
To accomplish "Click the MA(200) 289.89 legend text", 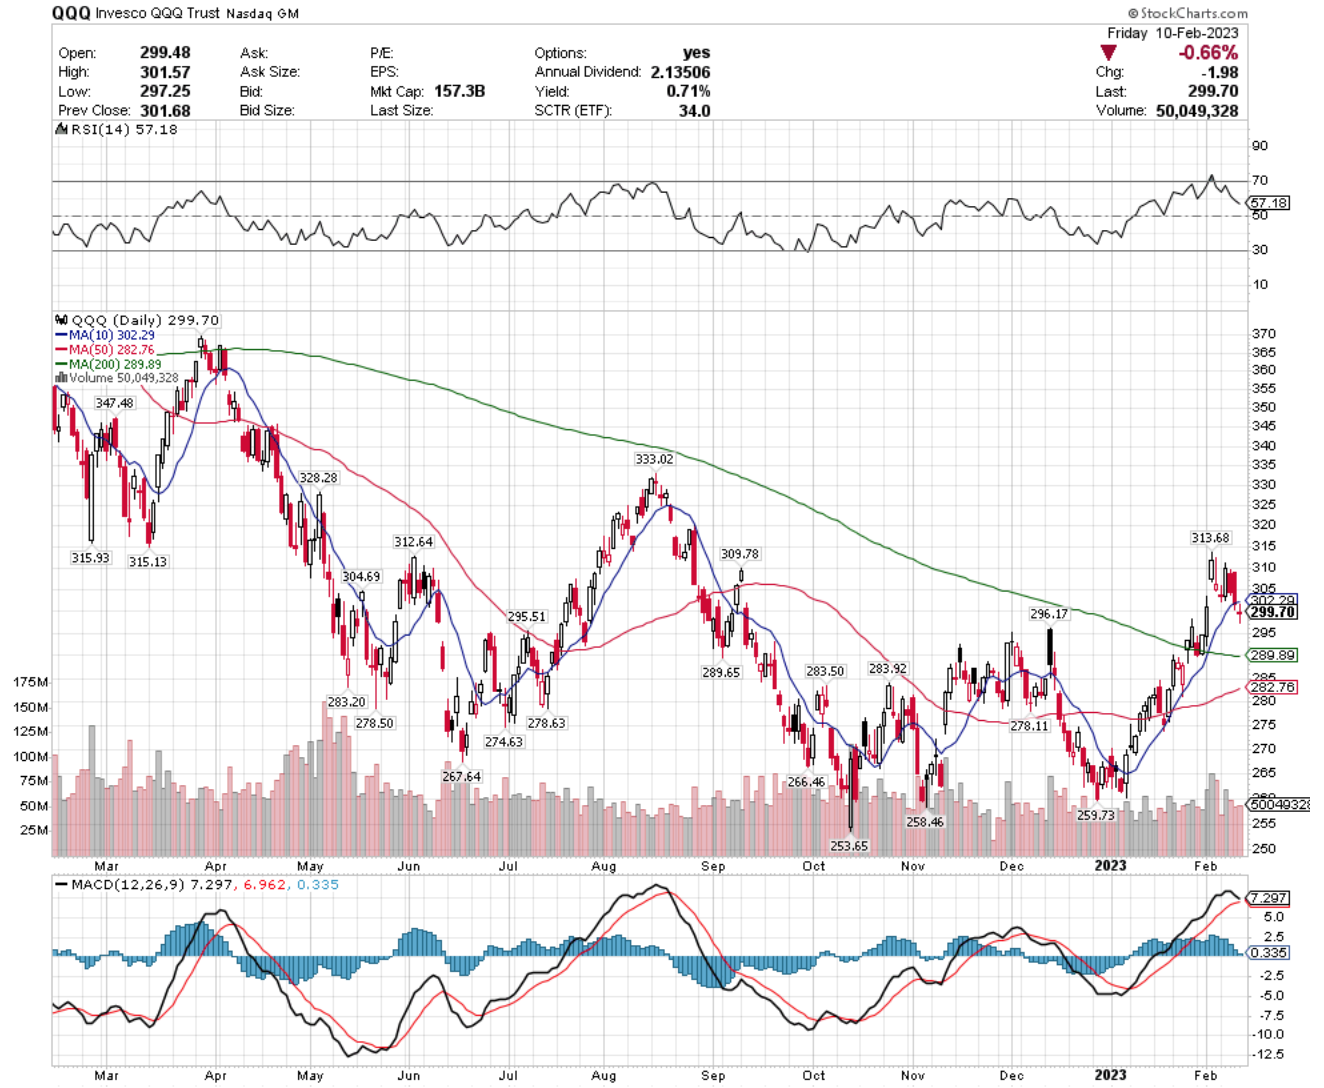I will tap(115, 364).
